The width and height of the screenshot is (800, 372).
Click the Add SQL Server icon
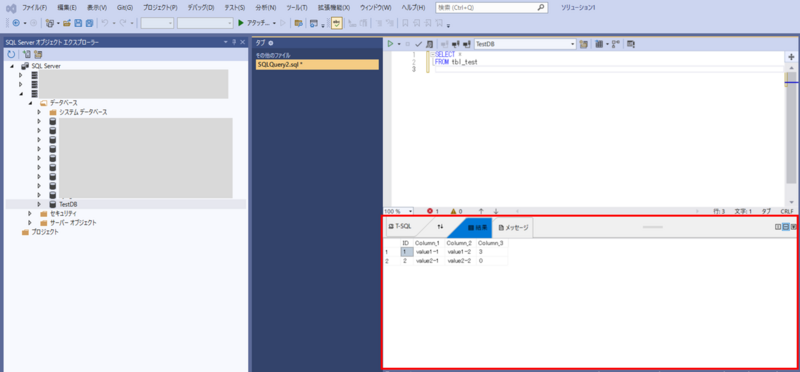[27, 54]
